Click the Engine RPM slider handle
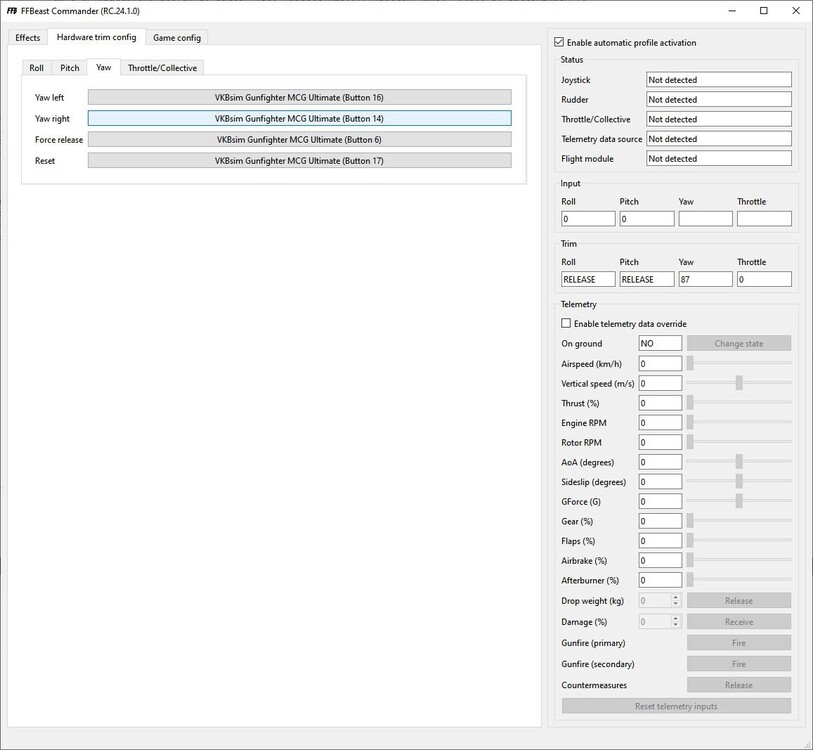This screenshot has height=750, width=813. point(690,422)
